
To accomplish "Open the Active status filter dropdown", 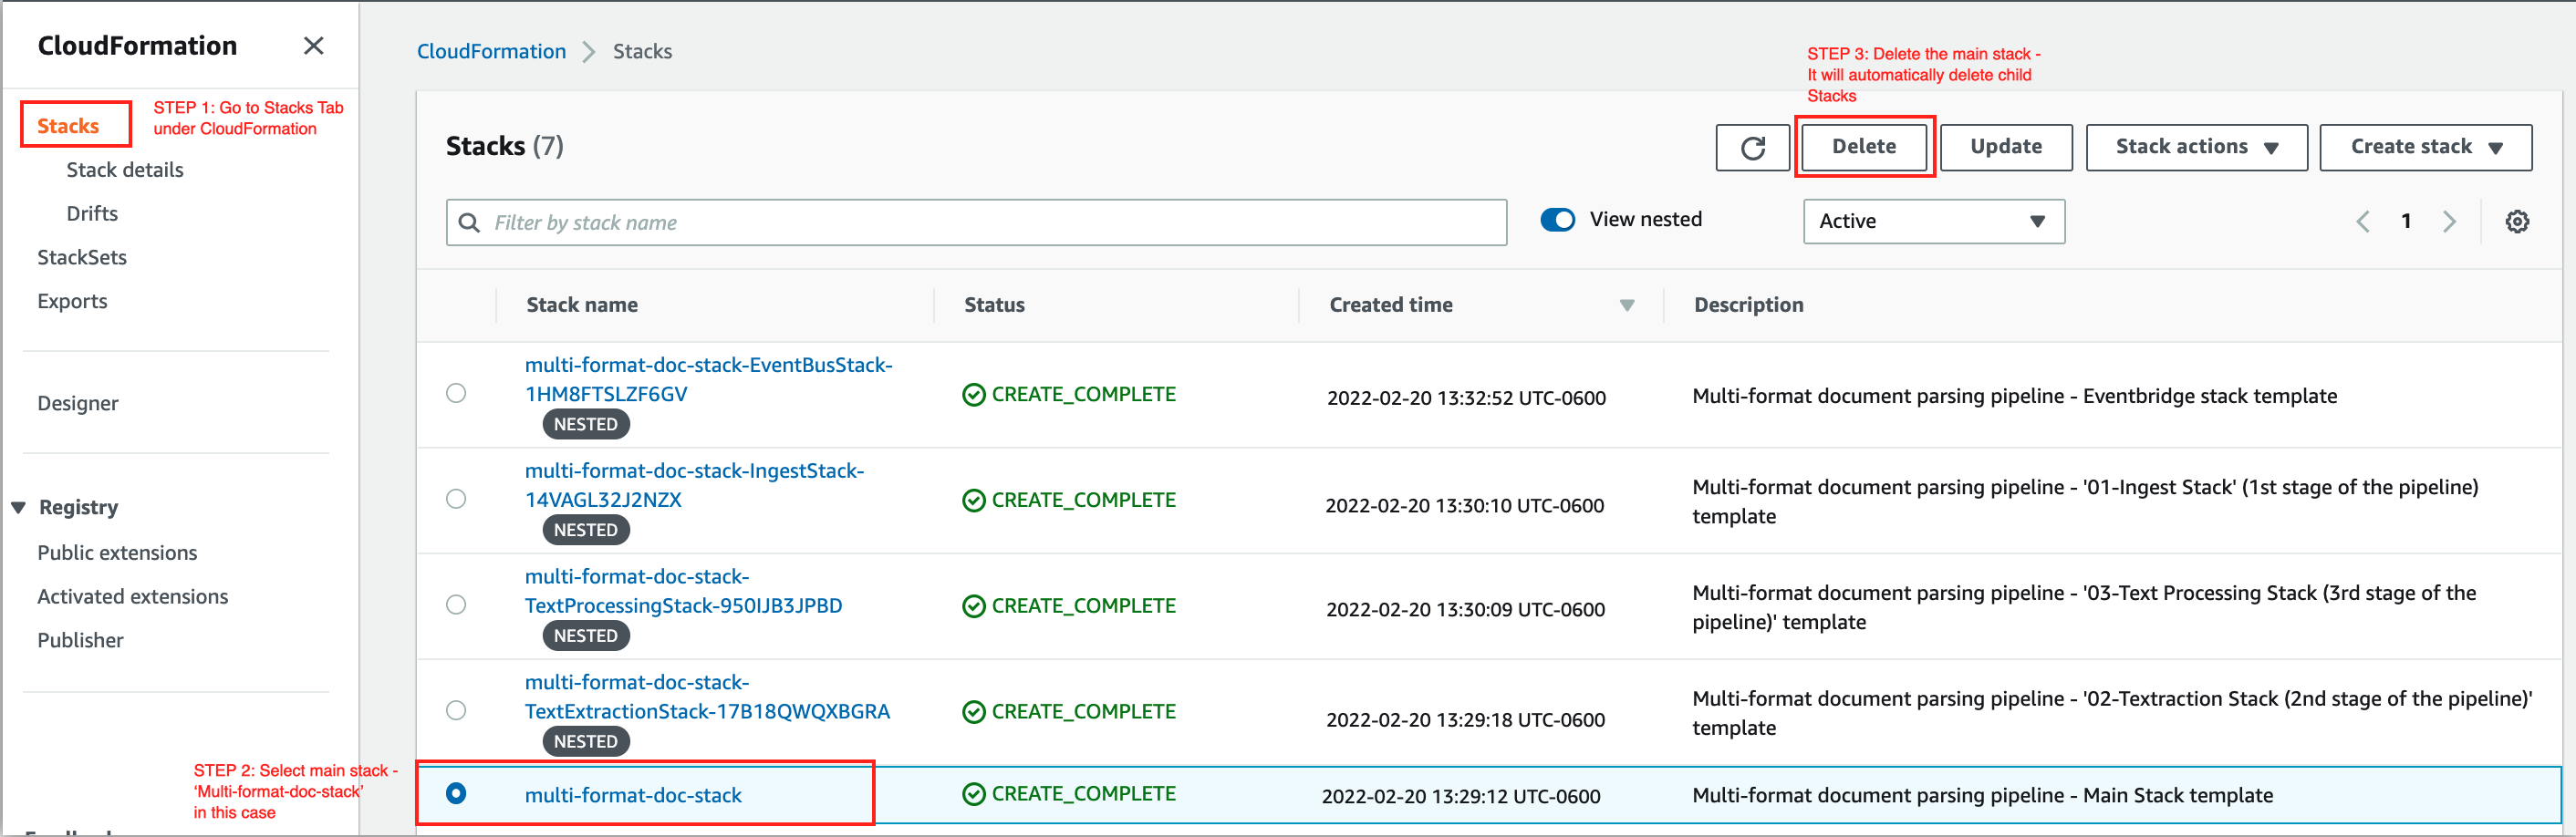I will point(1933,222).
